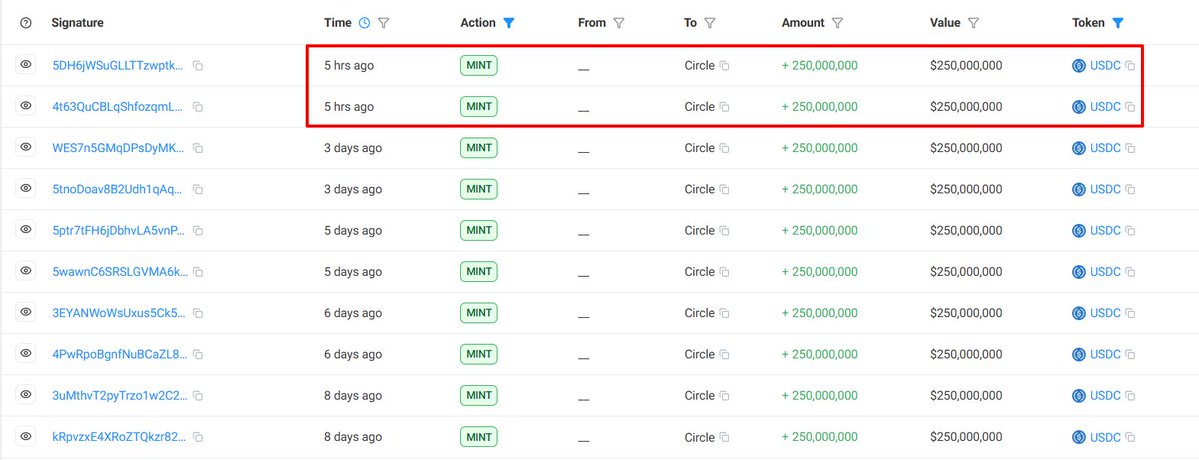The height and width of the screenshot is (460, 1199).
Task: Click the help question mark icon in header
Action: pos(26,23)
